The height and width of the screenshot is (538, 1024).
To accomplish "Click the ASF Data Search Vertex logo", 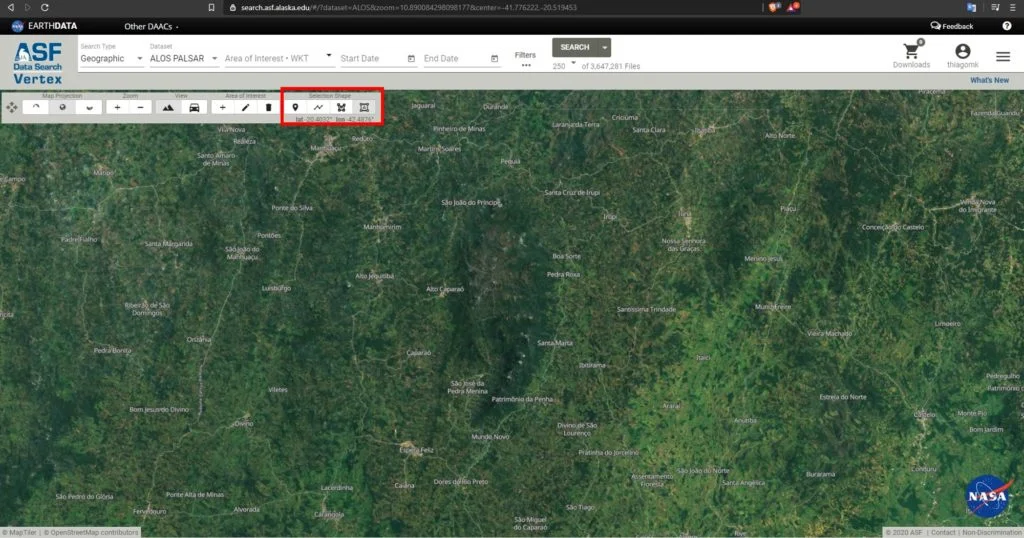I will click(38, 63).
